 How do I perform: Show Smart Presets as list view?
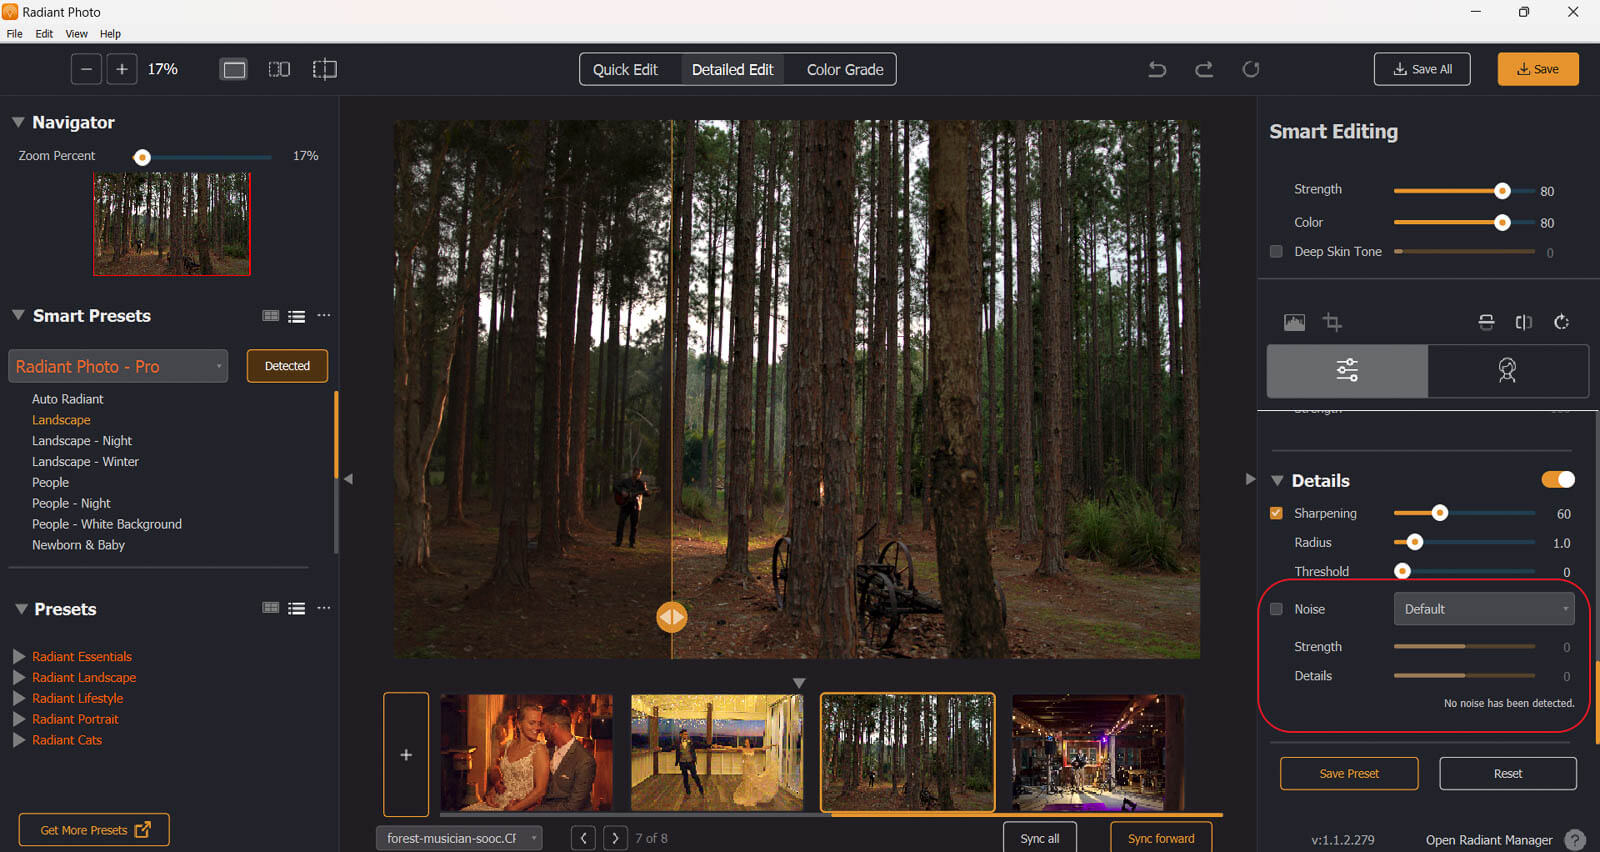tap(297, 316)
